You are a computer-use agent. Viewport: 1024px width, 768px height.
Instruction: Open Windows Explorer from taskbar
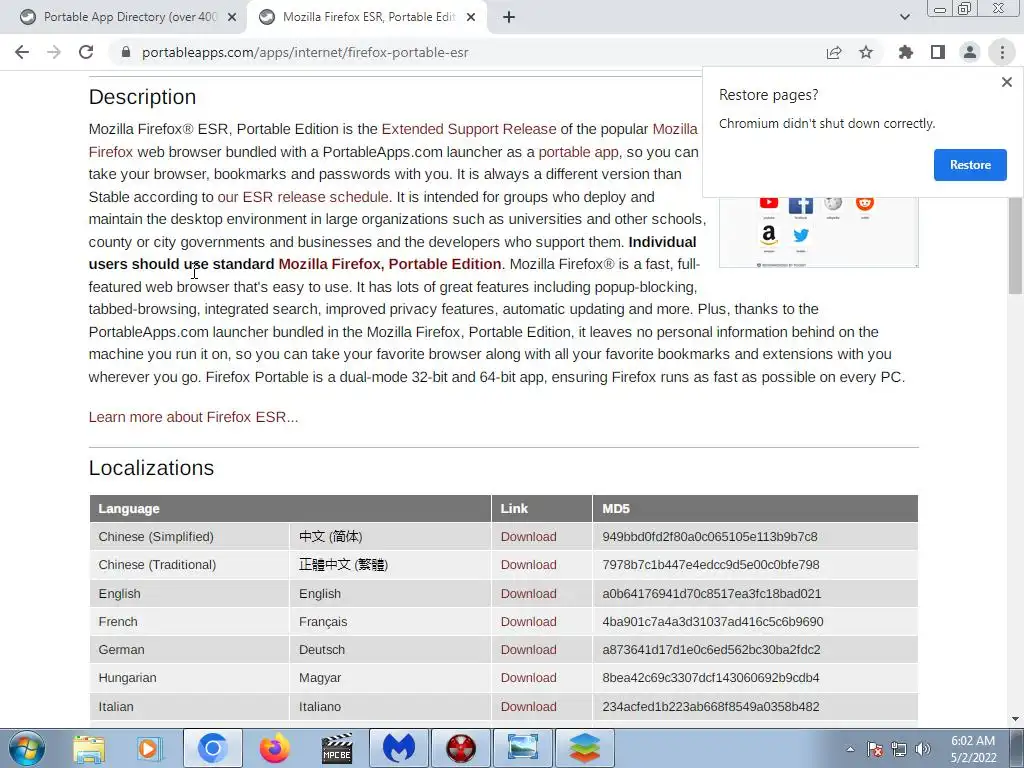[x=89, y=748]
